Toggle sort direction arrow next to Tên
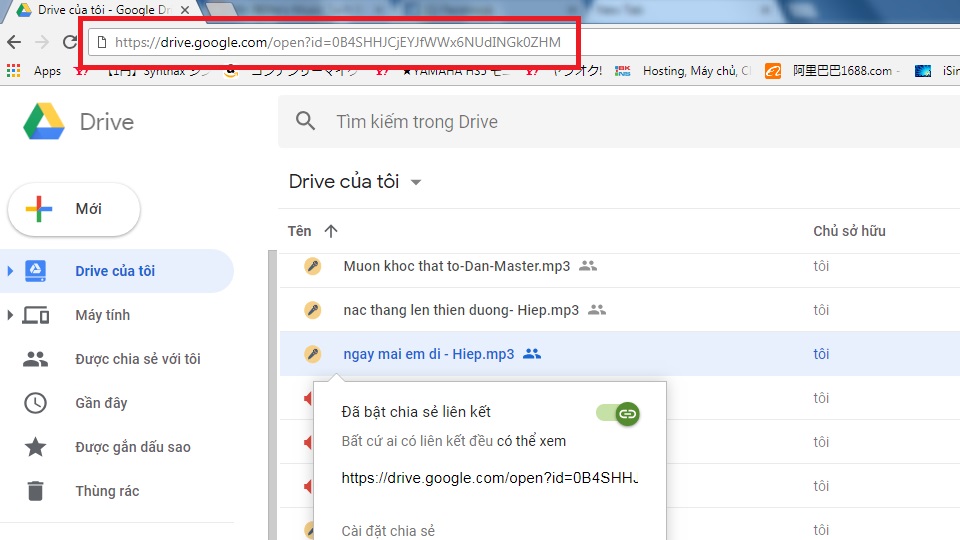960x540 pixels. pos(331,231)
